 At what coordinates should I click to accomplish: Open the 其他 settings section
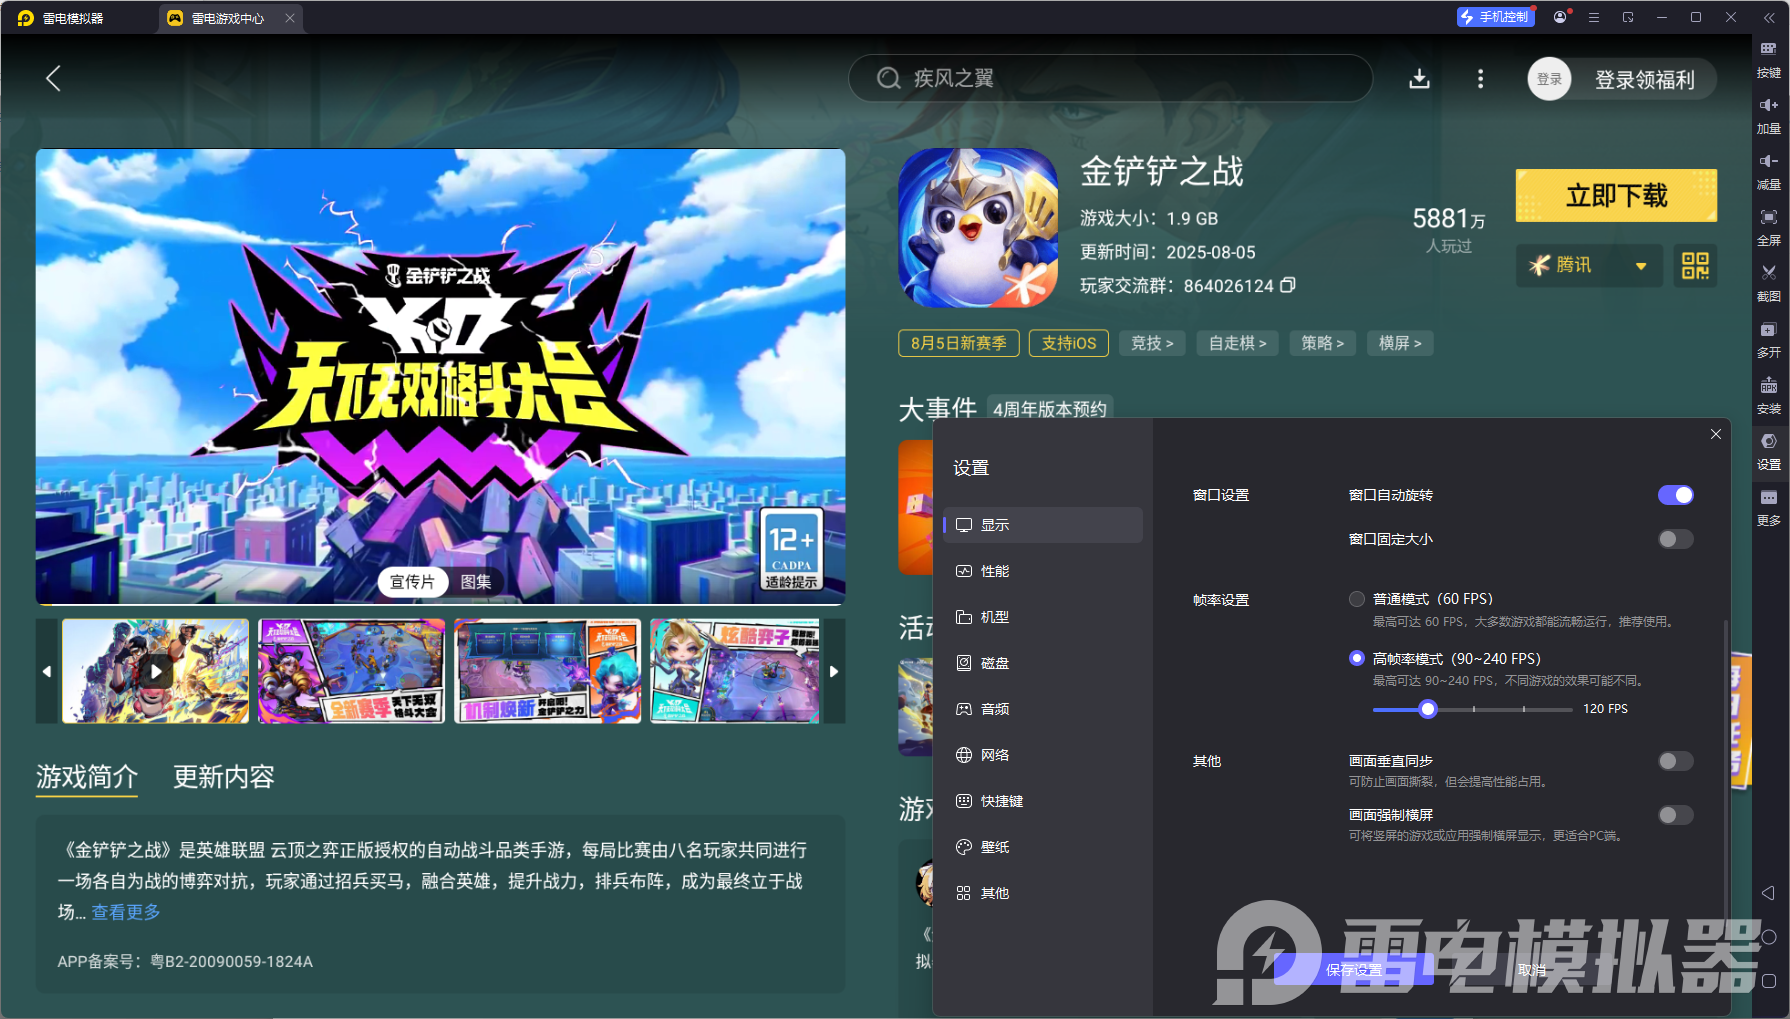point(1043,893)
